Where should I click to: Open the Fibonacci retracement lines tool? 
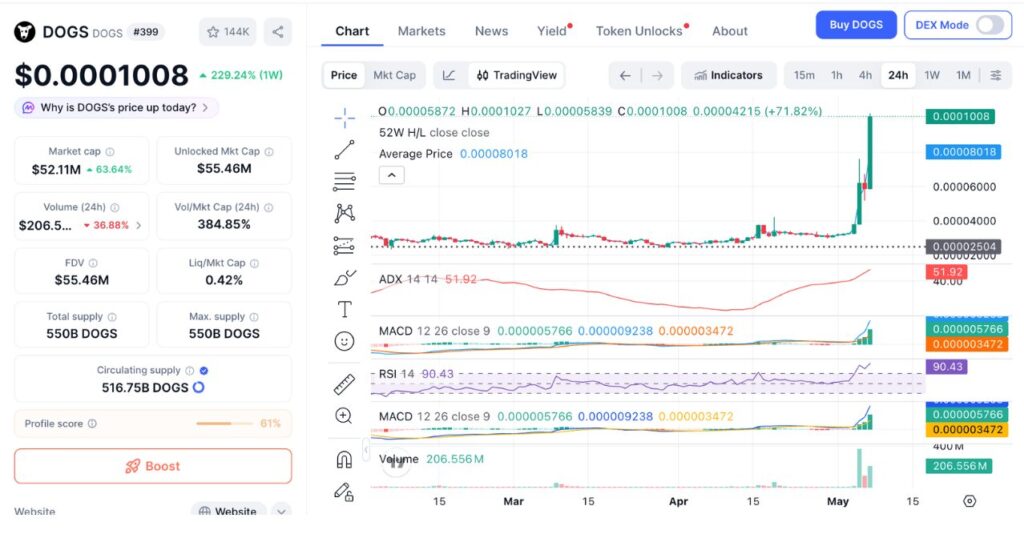click(344, 182)
